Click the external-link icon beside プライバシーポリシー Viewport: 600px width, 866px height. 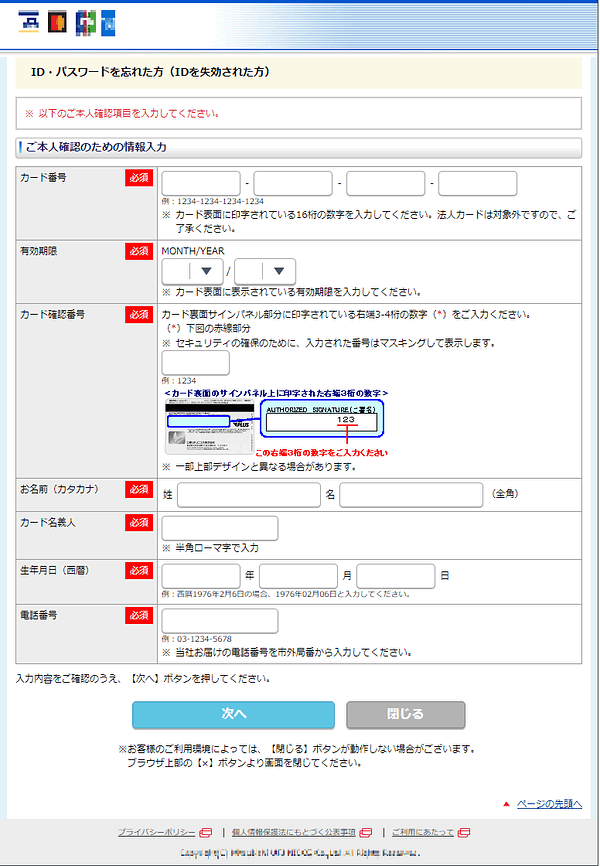[206, 832]
